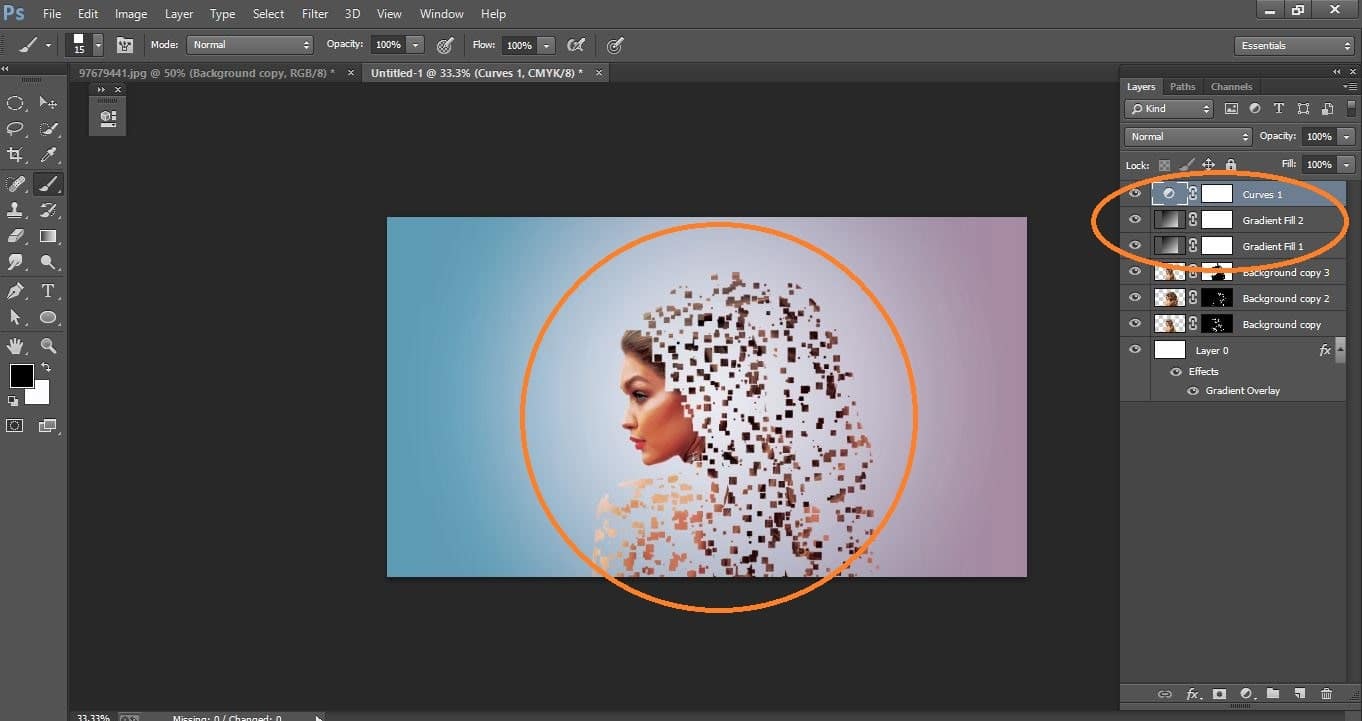Open the blending Mode dropdown

pos(1187,136)
